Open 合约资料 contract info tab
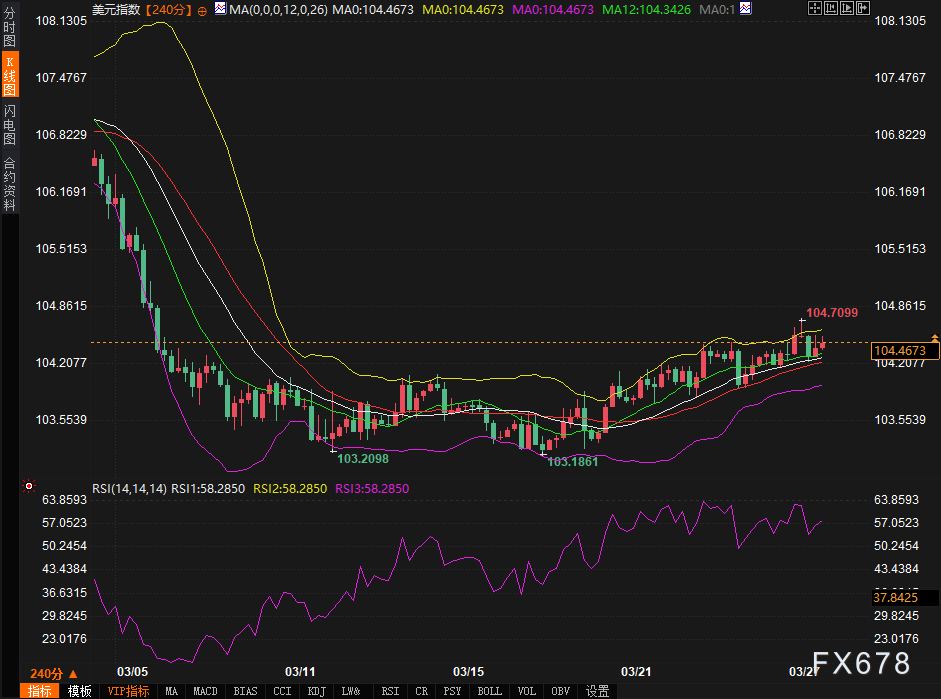Image resolution: width=941 pixels, height=699 pixels. 9,183
